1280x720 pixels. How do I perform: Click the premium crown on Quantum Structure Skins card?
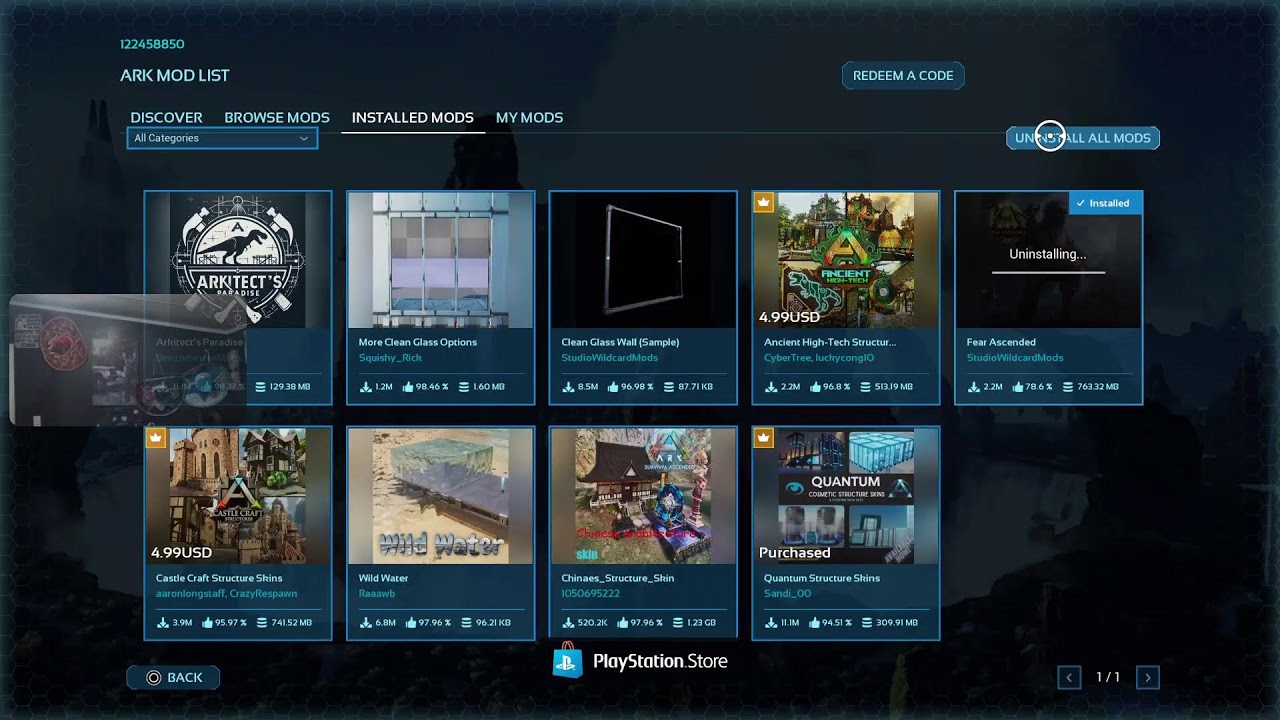(x=763, y=438)
